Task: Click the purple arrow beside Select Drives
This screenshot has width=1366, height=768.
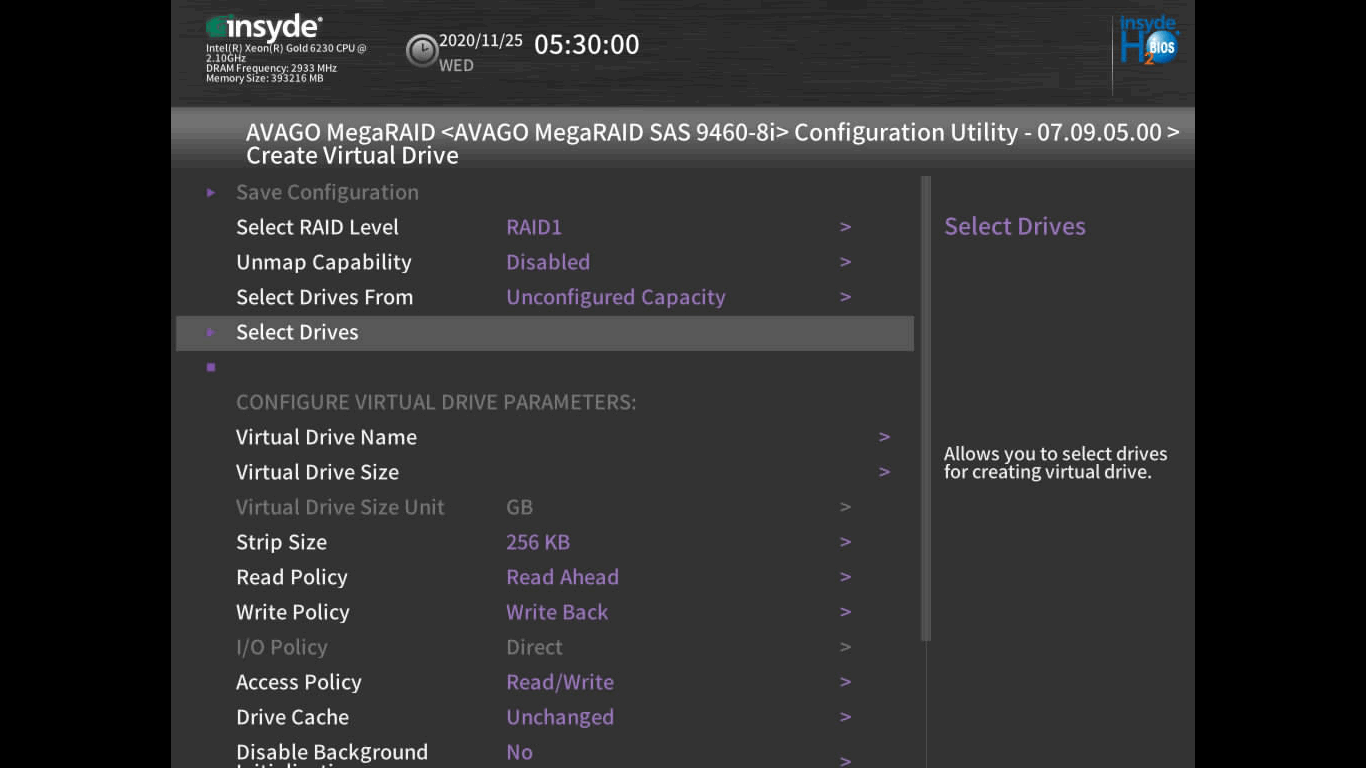Action: [211, 332]
